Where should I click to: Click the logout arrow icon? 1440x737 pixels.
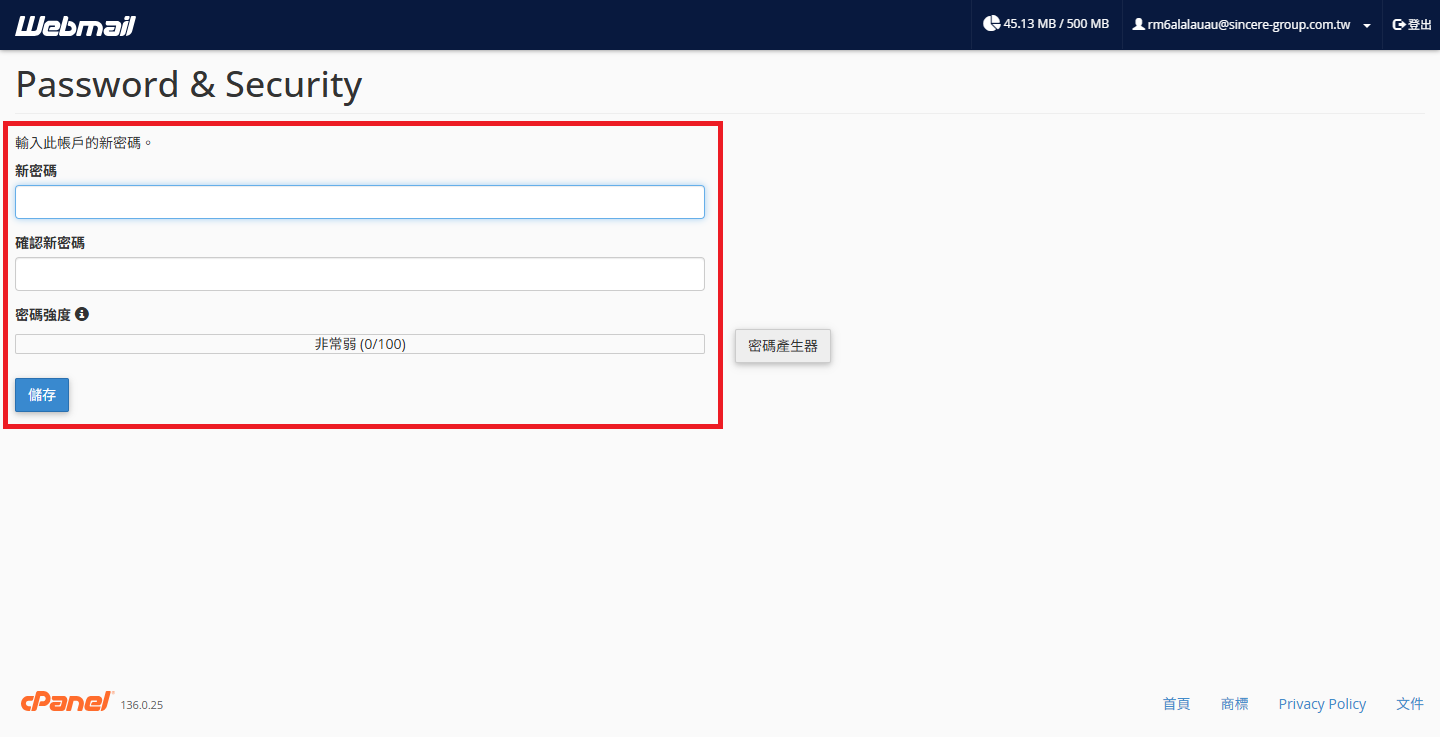tap(1399, 24)
